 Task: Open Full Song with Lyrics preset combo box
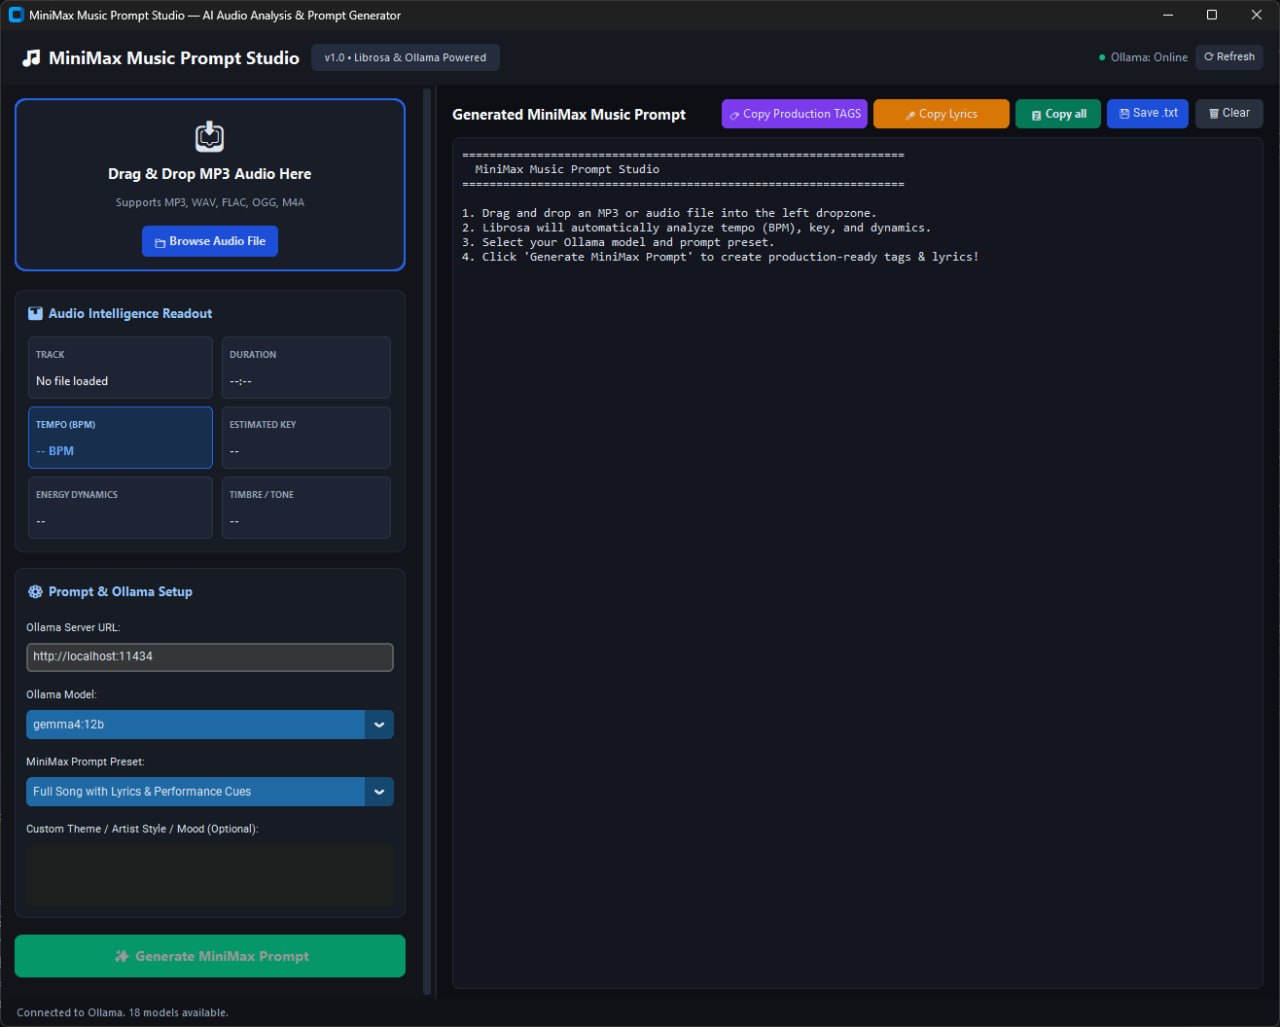tap(210, 791)
